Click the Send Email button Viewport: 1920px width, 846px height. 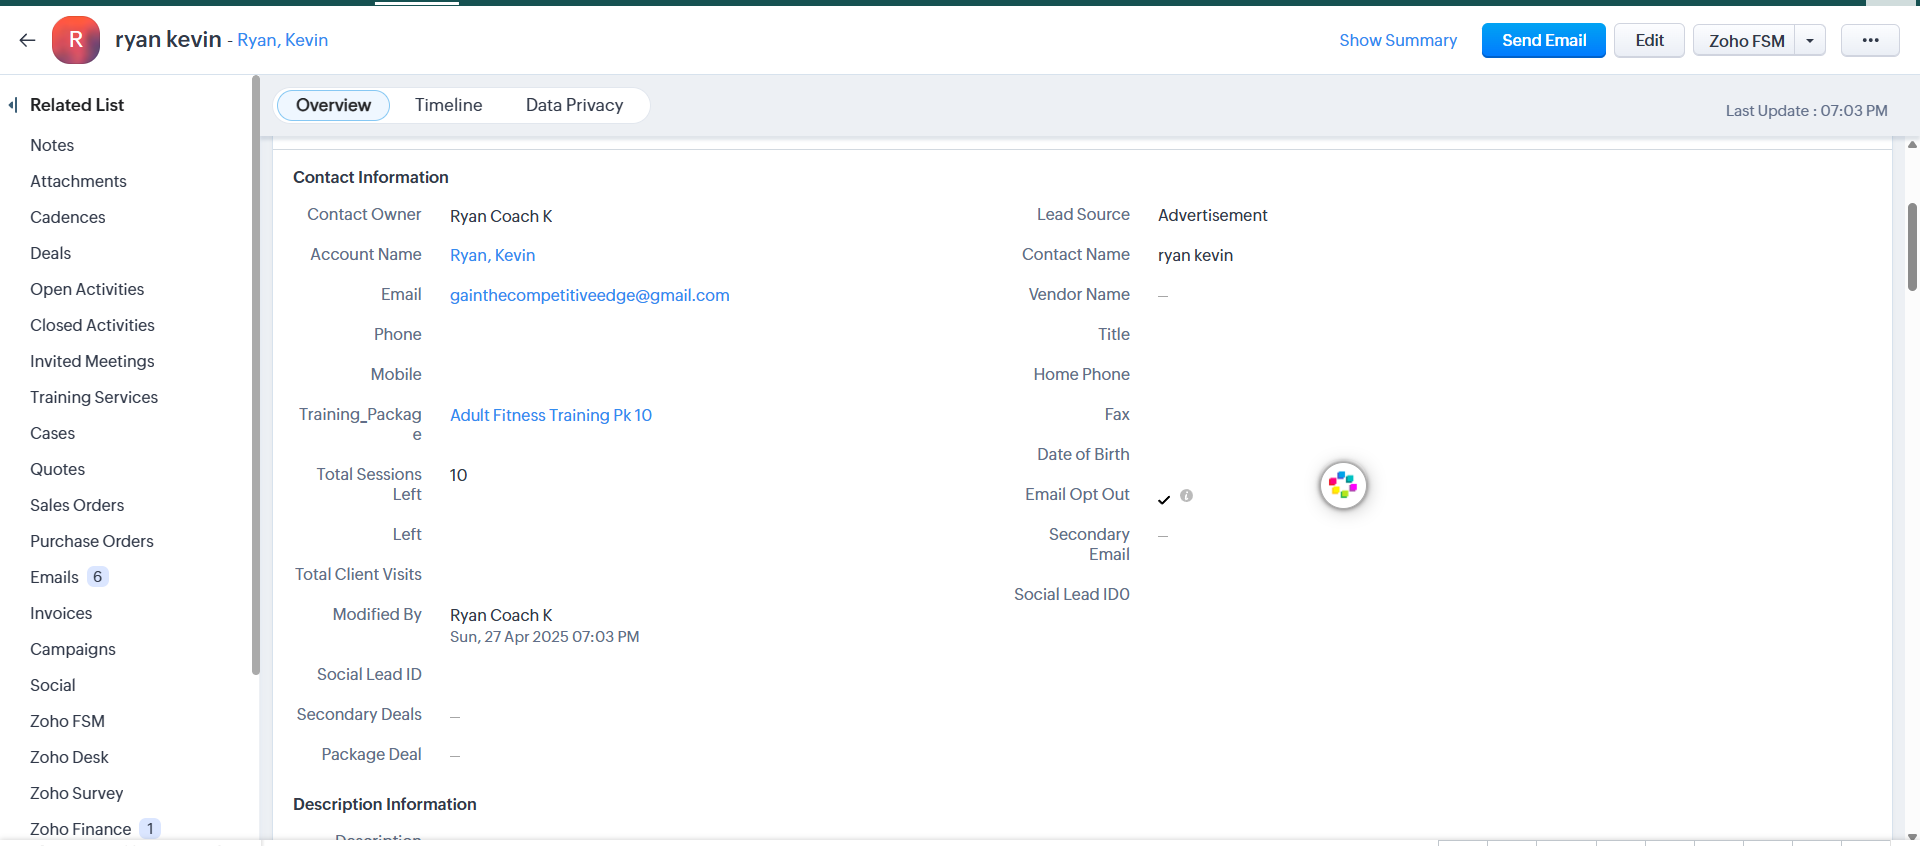point(1544,40)
